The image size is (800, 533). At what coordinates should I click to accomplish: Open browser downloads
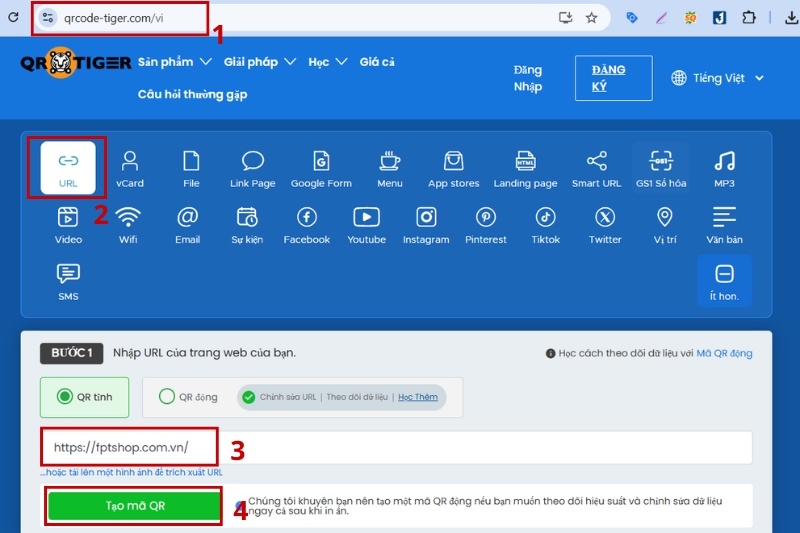(791, 18)
